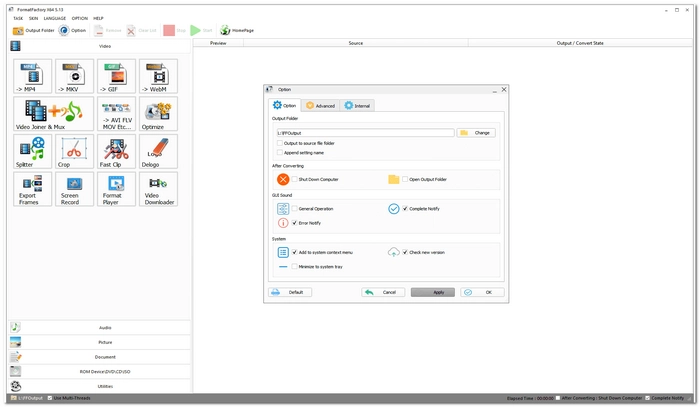The width and height of the screenshot is (700, 407).
Task: Click the Output / Convert State column header
Action: click(580, 43)
